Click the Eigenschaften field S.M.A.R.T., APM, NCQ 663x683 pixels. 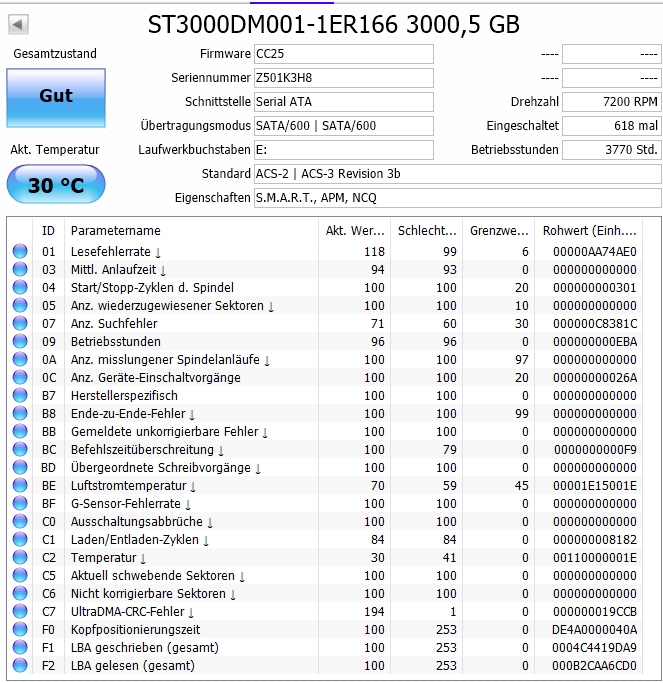(458, 198)
